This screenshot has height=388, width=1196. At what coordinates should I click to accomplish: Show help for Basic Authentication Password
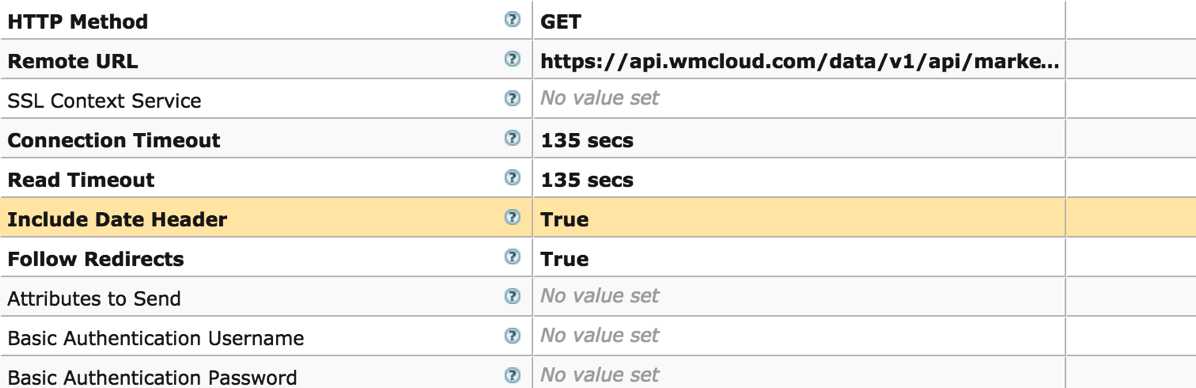click(513, 375)
